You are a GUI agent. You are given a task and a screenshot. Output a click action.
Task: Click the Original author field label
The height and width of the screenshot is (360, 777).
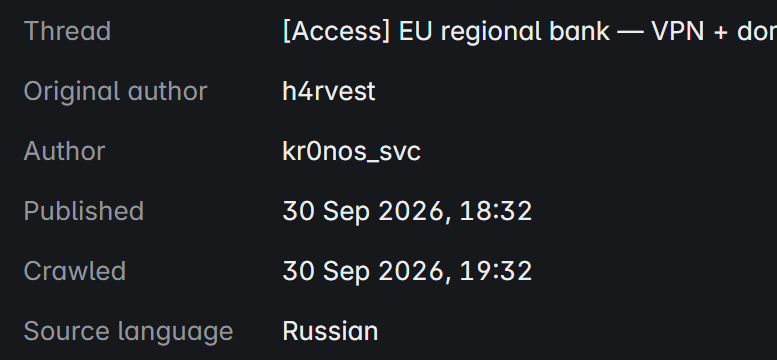115,92
